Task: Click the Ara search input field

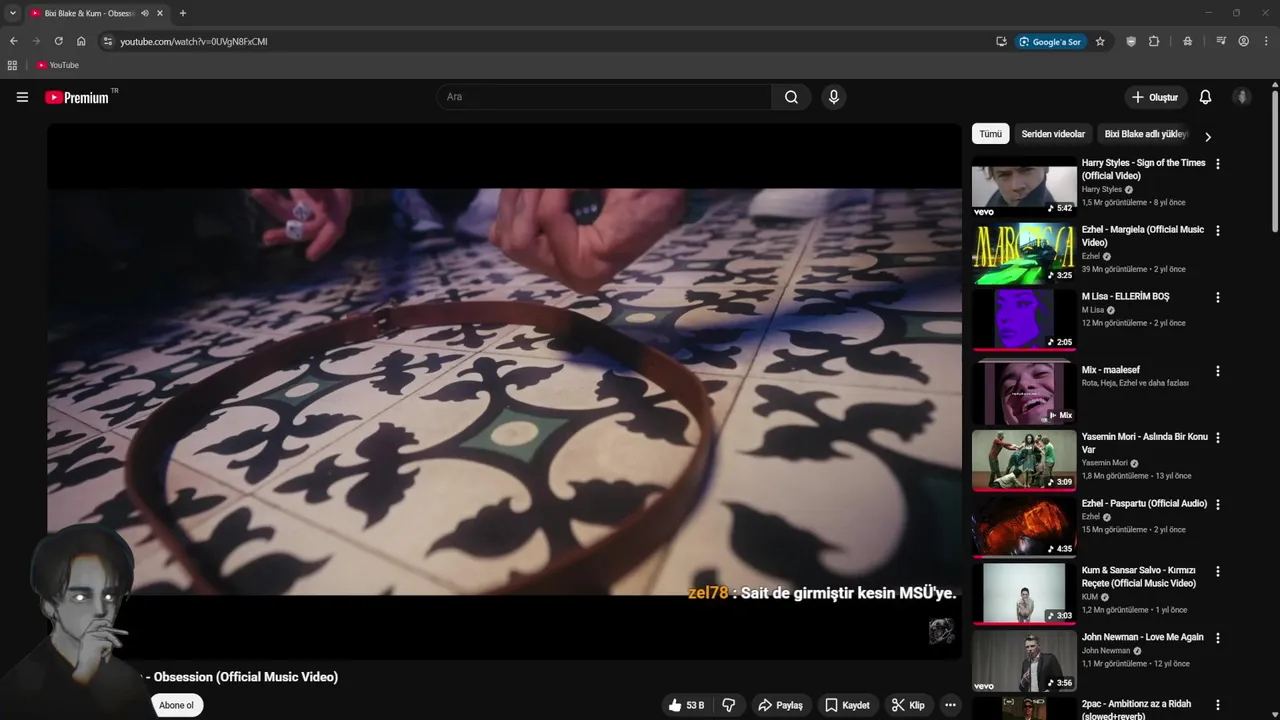Action: tap(603, 97)
